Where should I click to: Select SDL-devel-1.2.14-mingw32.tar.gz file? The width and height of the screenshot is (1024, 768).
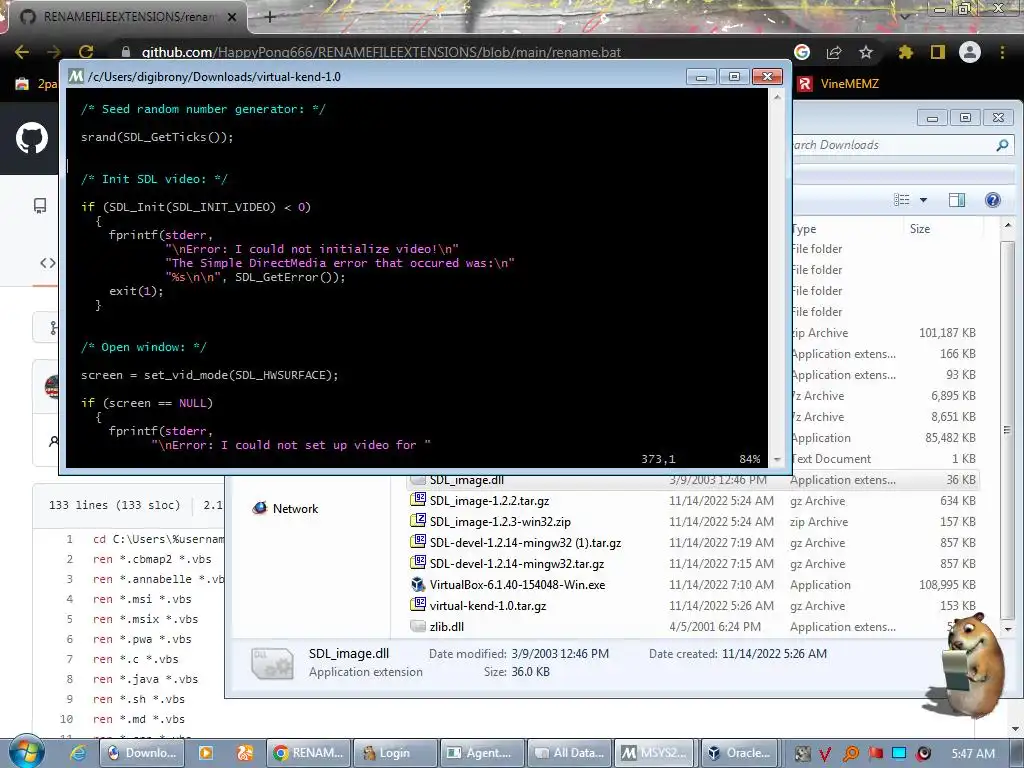tap(517, 564)
